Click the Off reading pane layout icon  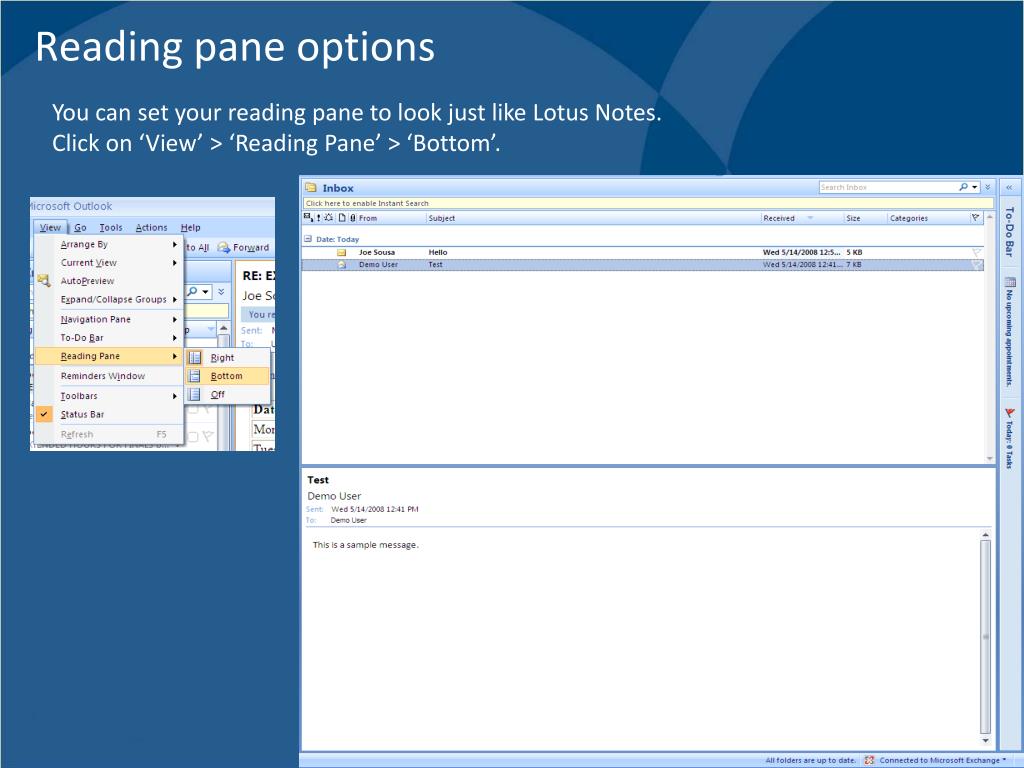(194, 394)
